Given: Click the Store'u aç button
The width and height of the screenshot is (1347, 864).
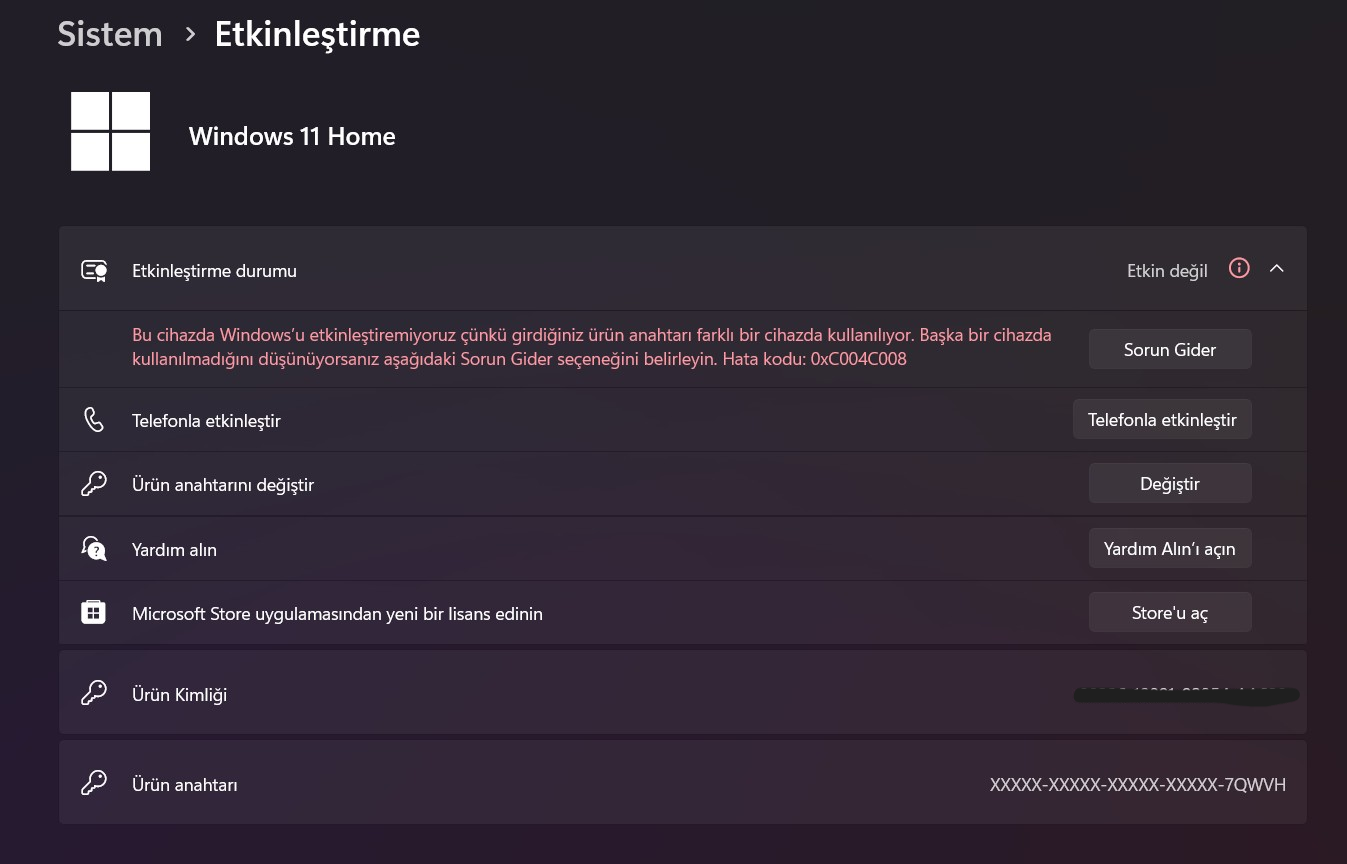Looking at the screenshot, I should [x=1169, y=613].
